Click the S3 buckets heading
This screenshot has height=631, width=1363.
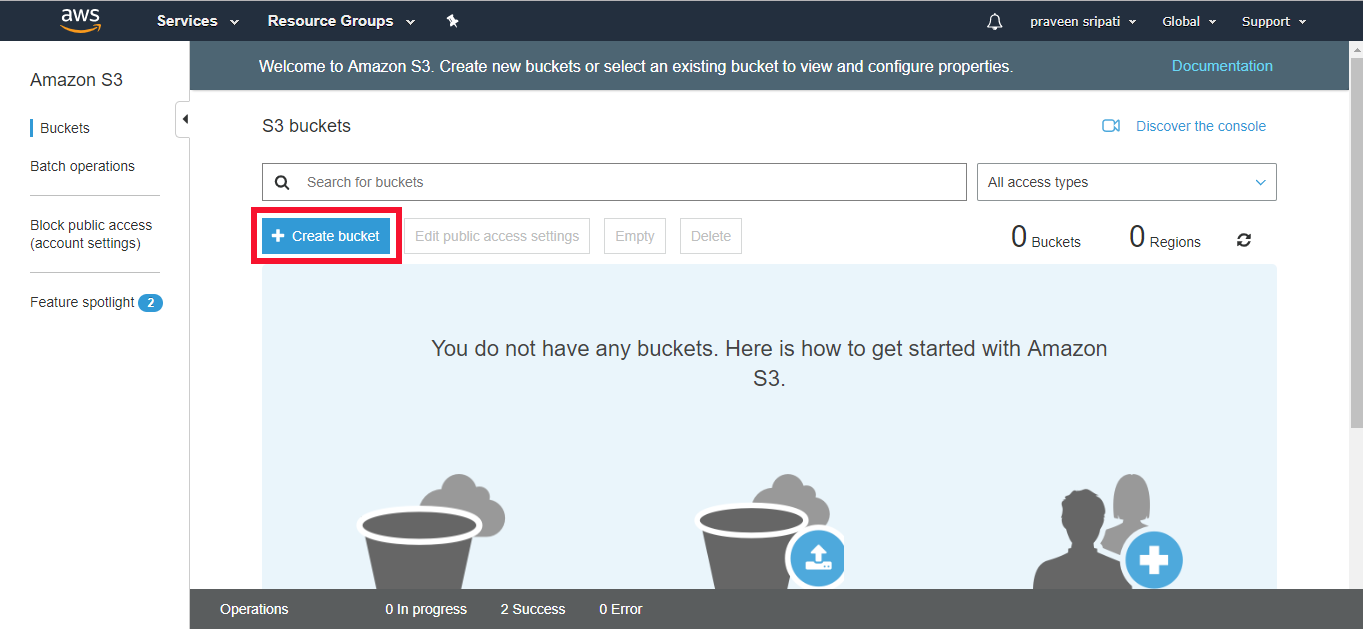tap(306, 126)
